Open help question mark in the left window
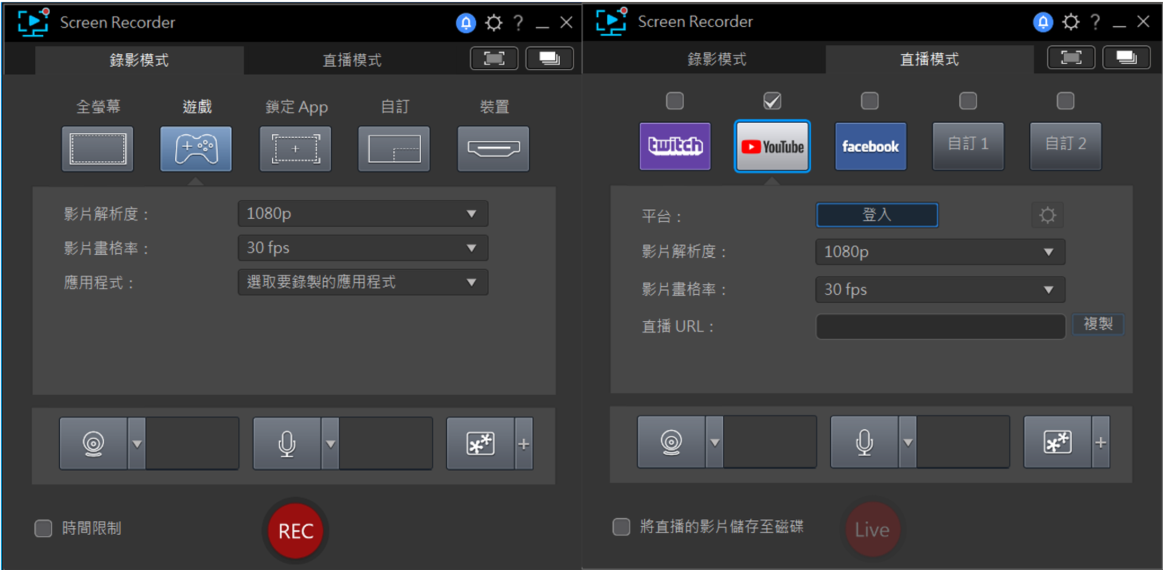The width and height of the screenshot is (1163, 570). pyautogui.click(x=518, y=23)
